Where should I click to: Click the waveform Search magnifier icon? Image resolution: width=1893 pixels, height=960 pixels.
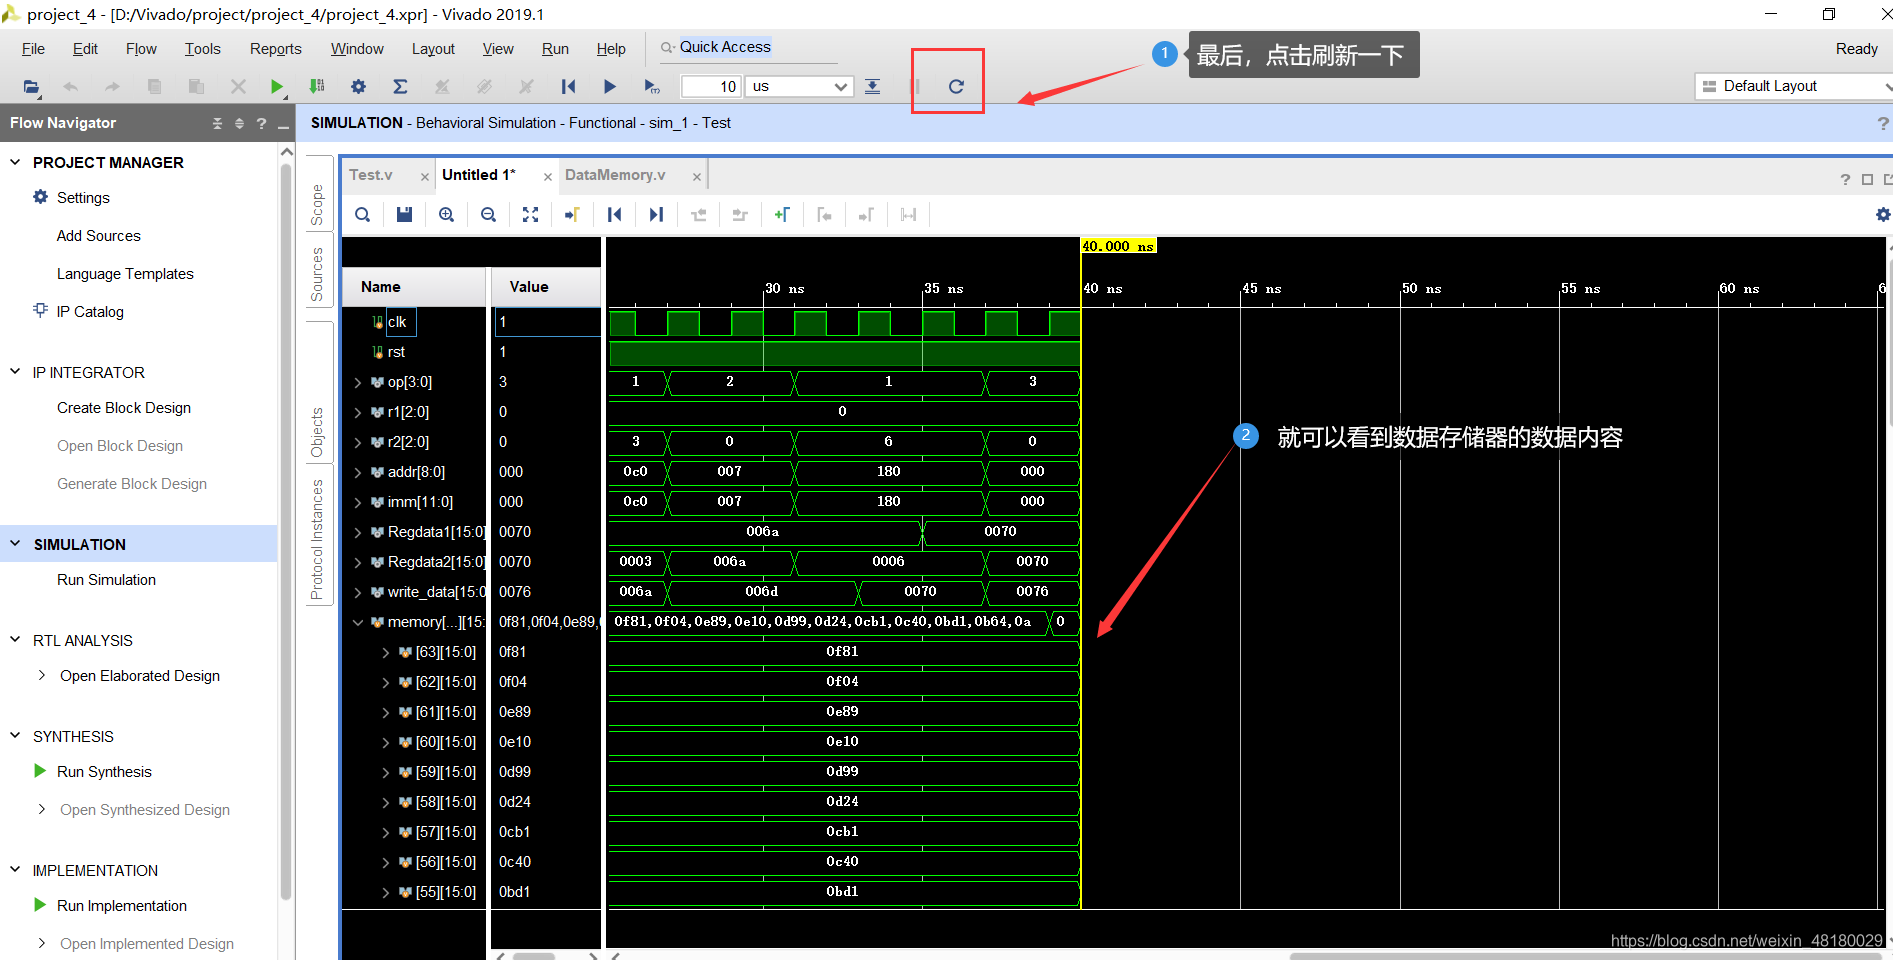pyautogui.click(x=362, y=214)
